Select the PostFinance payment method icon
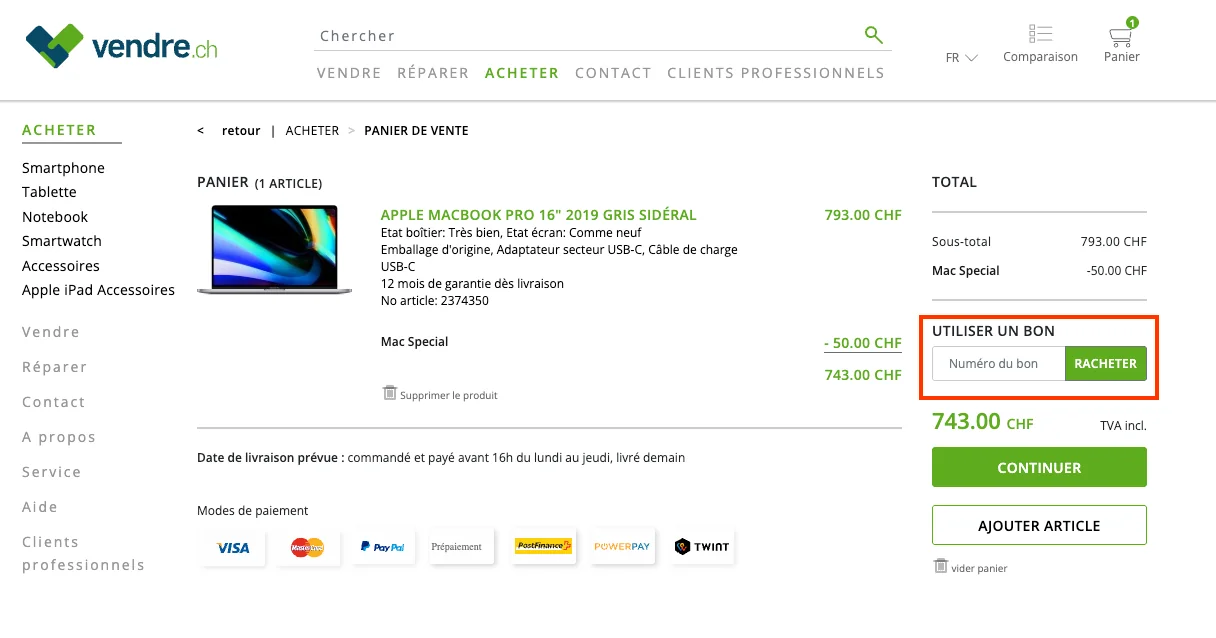This screenshot has height=638, width=1216. tap(542, 546)
